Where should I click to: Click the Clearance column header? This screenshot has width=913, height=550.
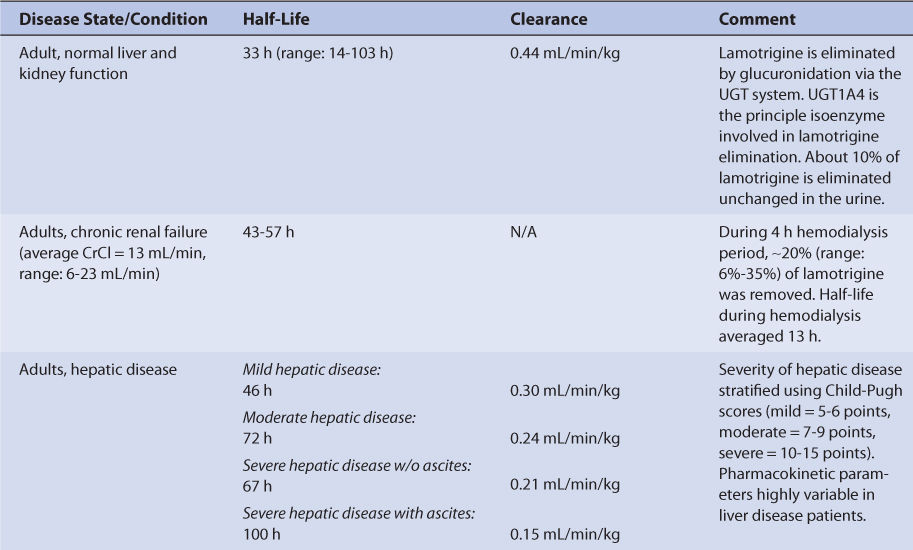coord(549,19)
